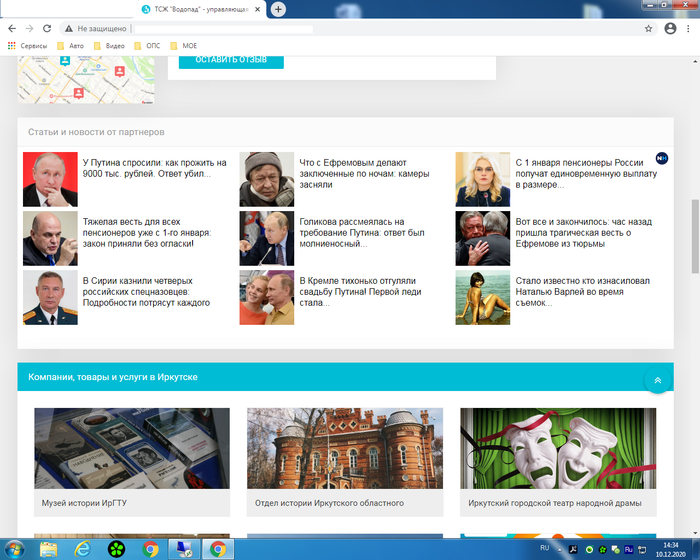Open the green flower ICQ taskbar icon
Viewport: 700px width, 560px height.
(x=117, y=549)
